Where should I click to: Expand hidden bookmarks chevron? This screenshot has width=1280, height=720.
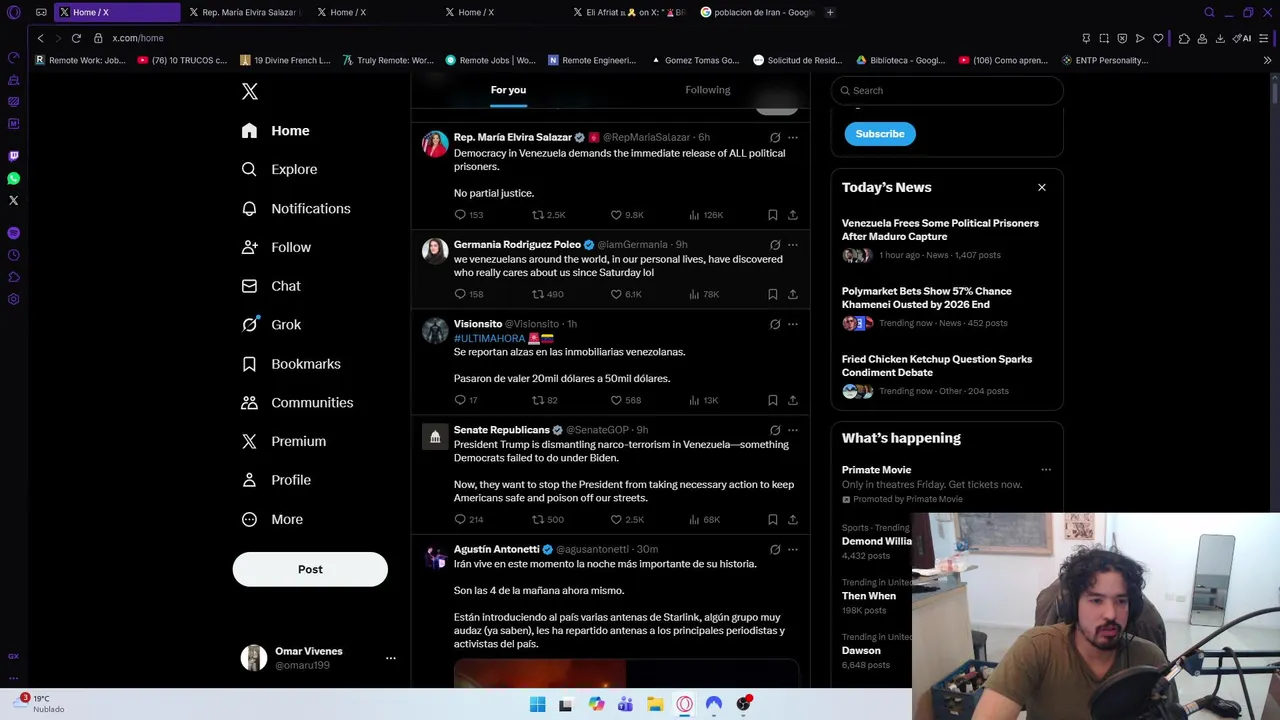(x=1267, y=60)
